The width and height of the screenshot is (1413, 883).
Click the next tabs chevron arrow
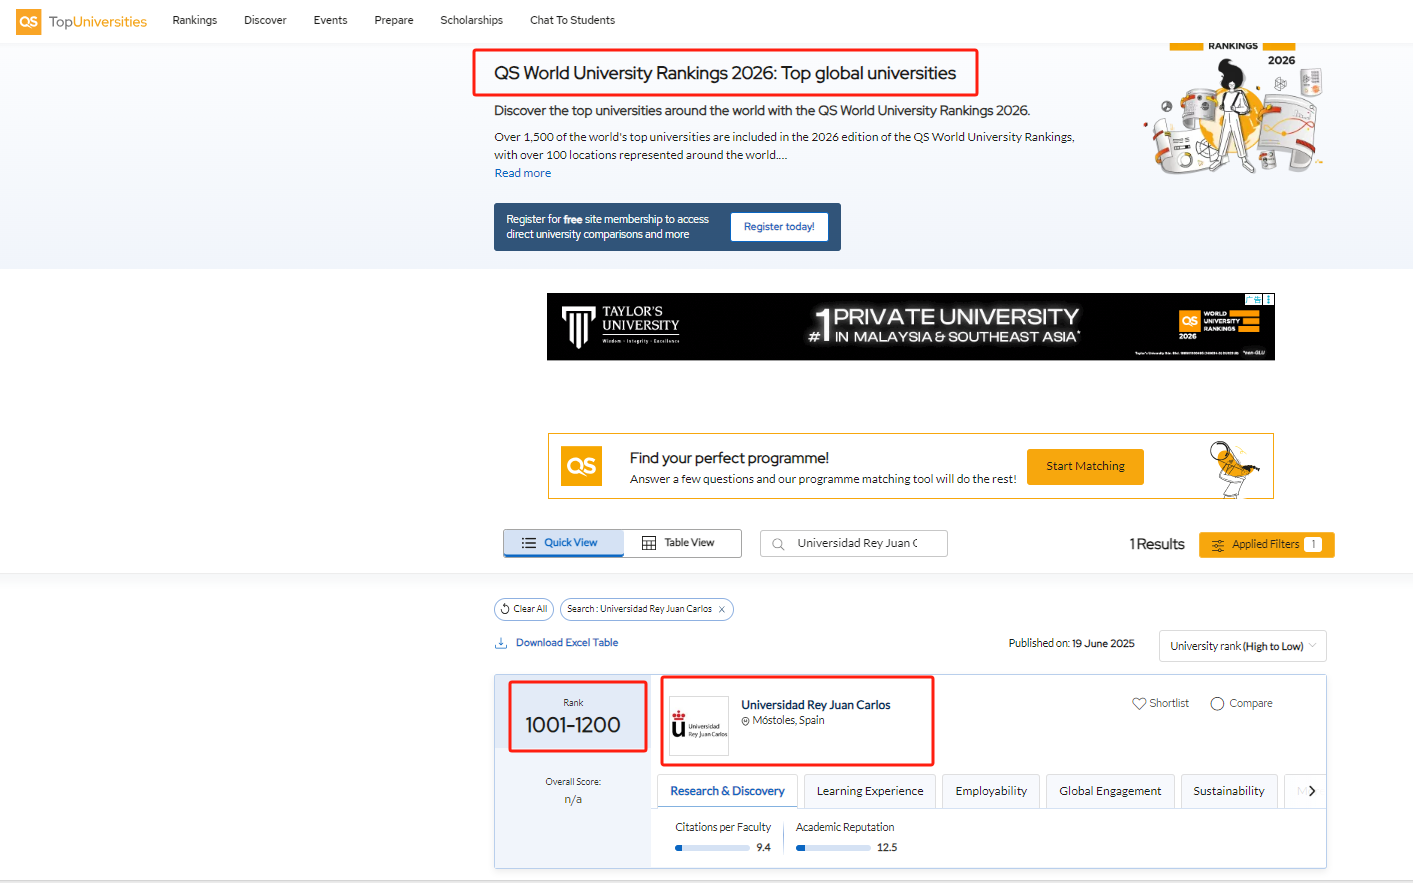click(1312, 791)
